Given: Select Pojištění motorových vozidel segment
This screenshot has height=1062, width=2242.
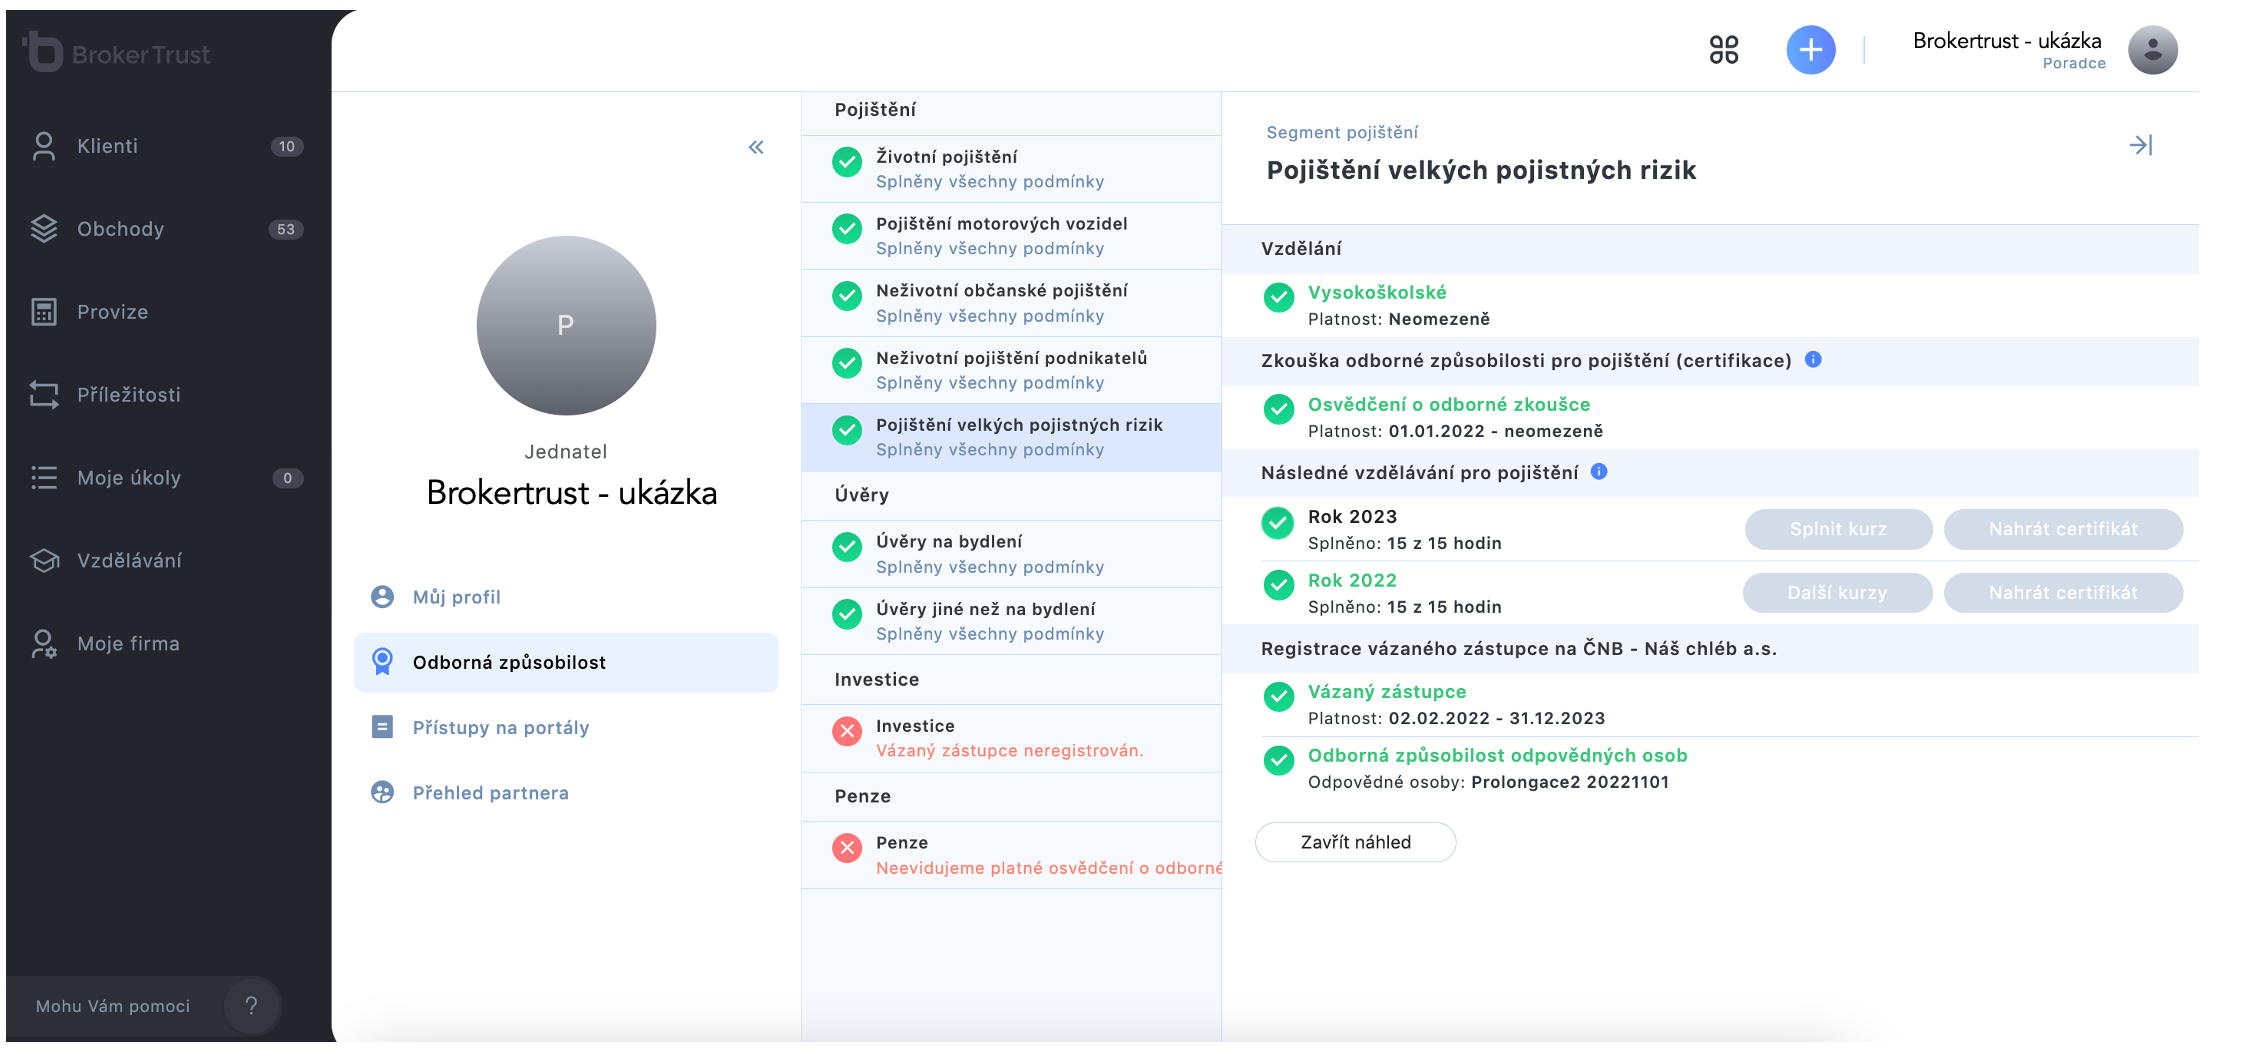Looking at the screenshot, I should [1011, 236].
